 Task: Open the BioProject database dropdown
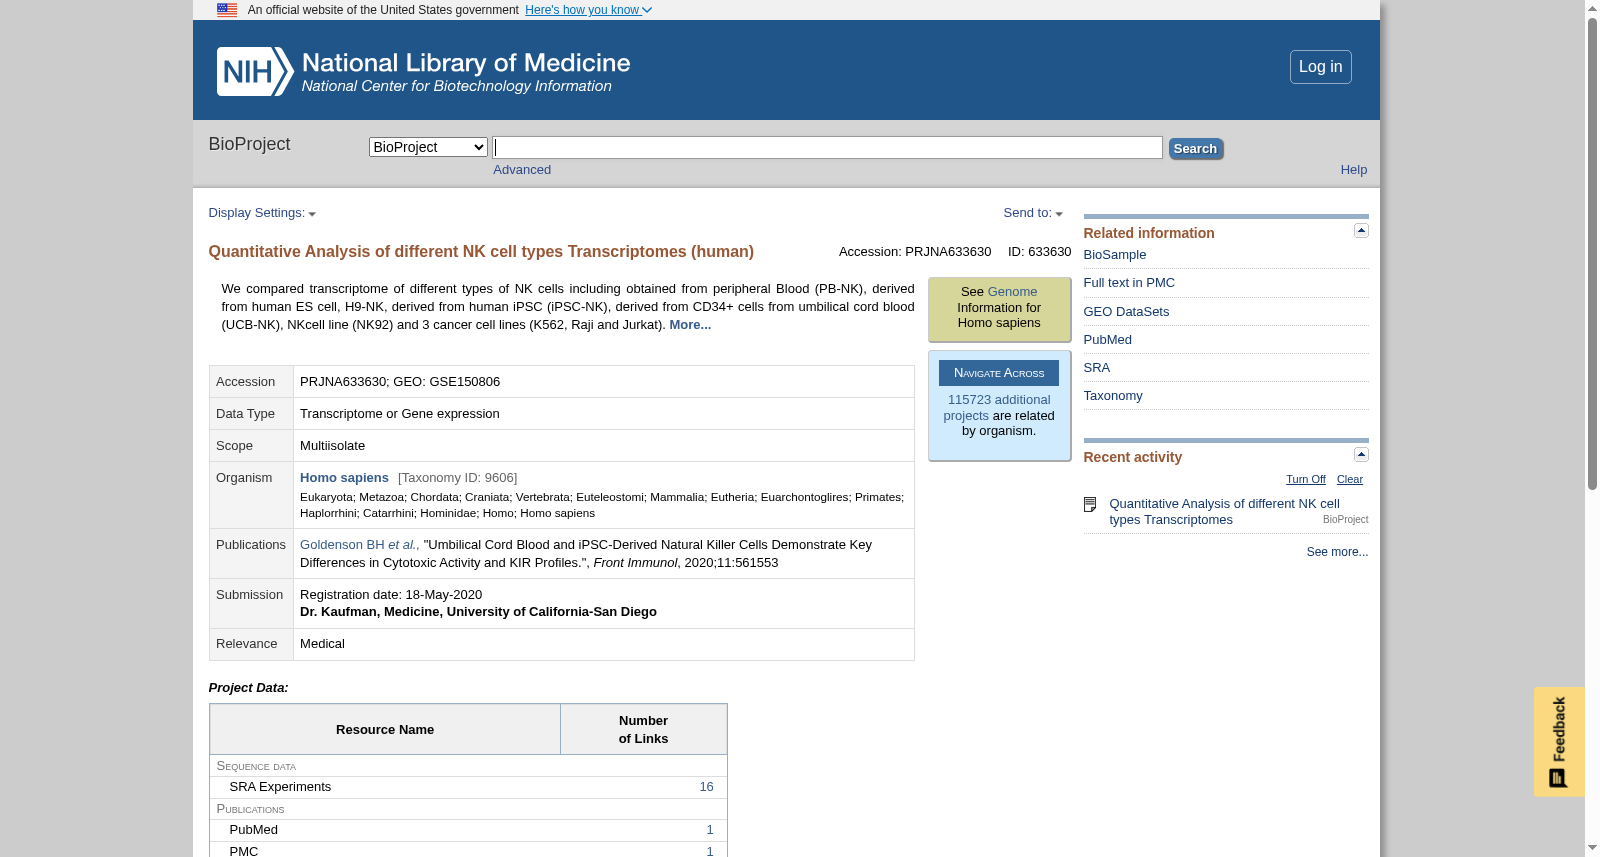coord(428,147)
